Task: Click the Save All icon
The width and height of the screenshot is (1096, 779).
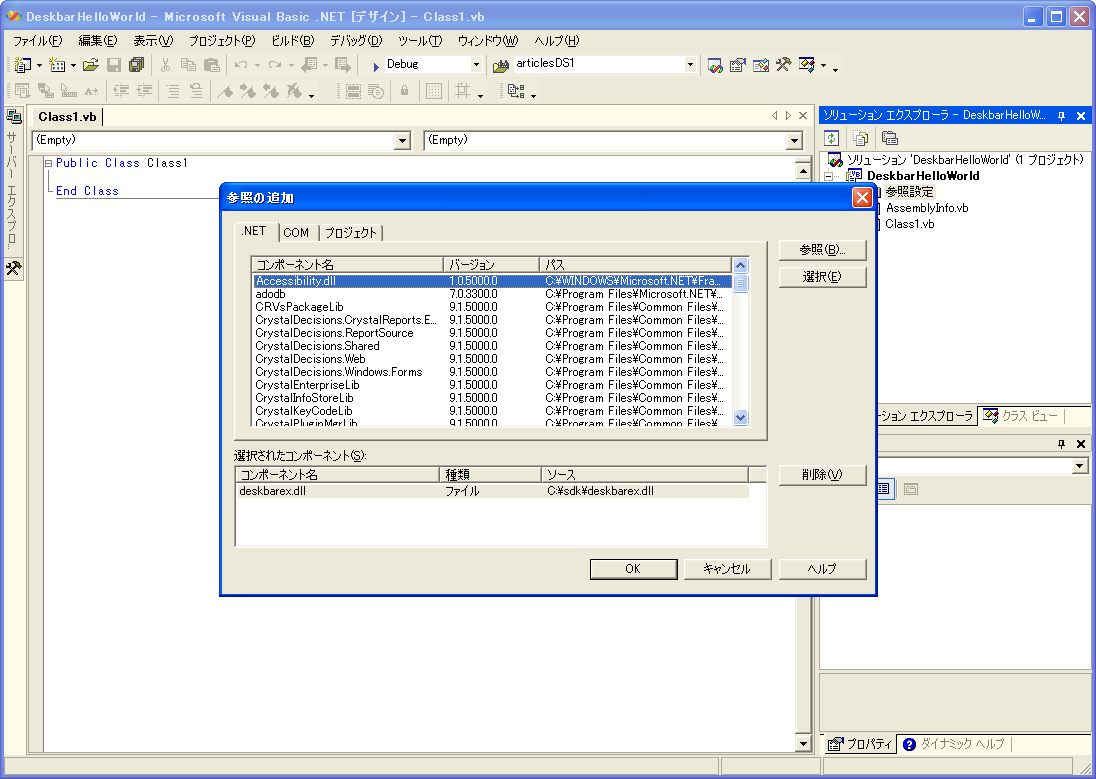Action: 136,65
